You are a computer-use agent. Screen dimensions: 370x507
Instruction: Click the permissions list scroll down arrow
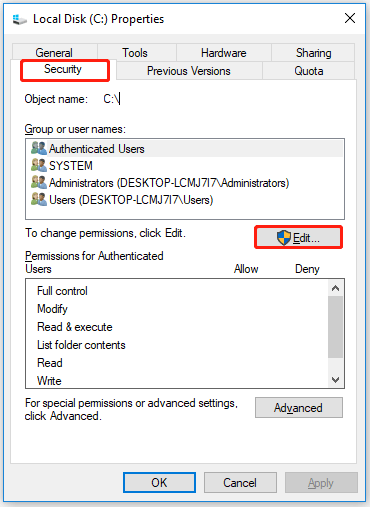[x=336, y=379]
